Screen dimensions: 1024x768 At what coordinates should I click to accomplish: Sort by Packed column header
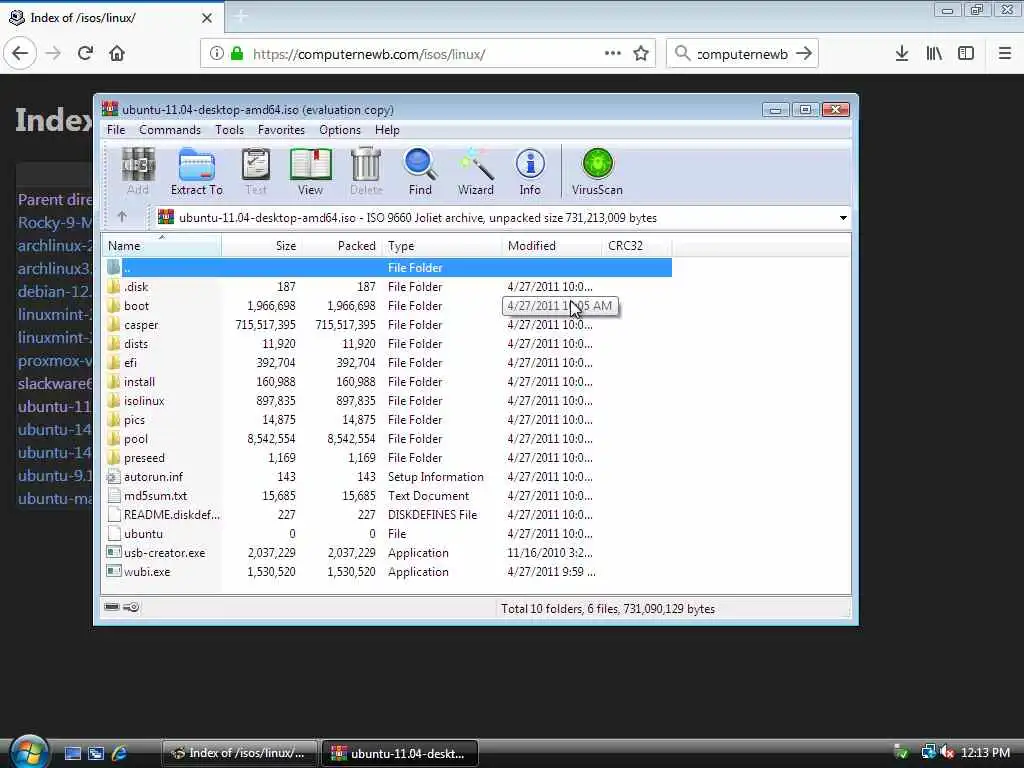[x=342, y=246]
